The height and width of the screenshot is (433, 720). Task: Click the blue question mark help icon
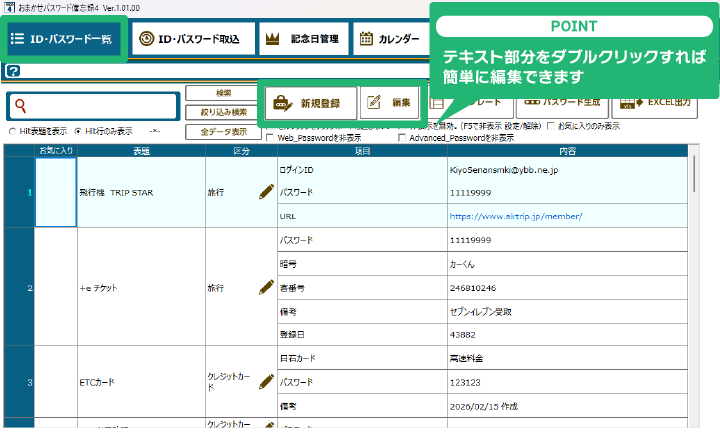[13, 71]
